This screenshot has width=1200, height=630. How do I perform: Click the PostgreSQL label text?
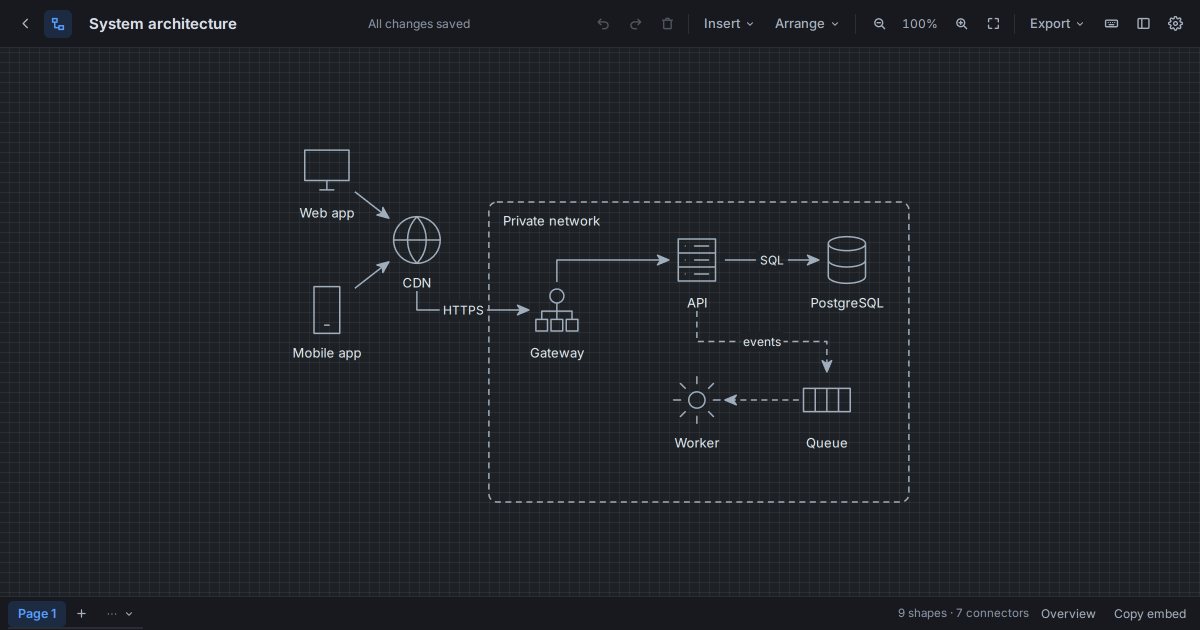pyautogui.click(x=847, y=303)
